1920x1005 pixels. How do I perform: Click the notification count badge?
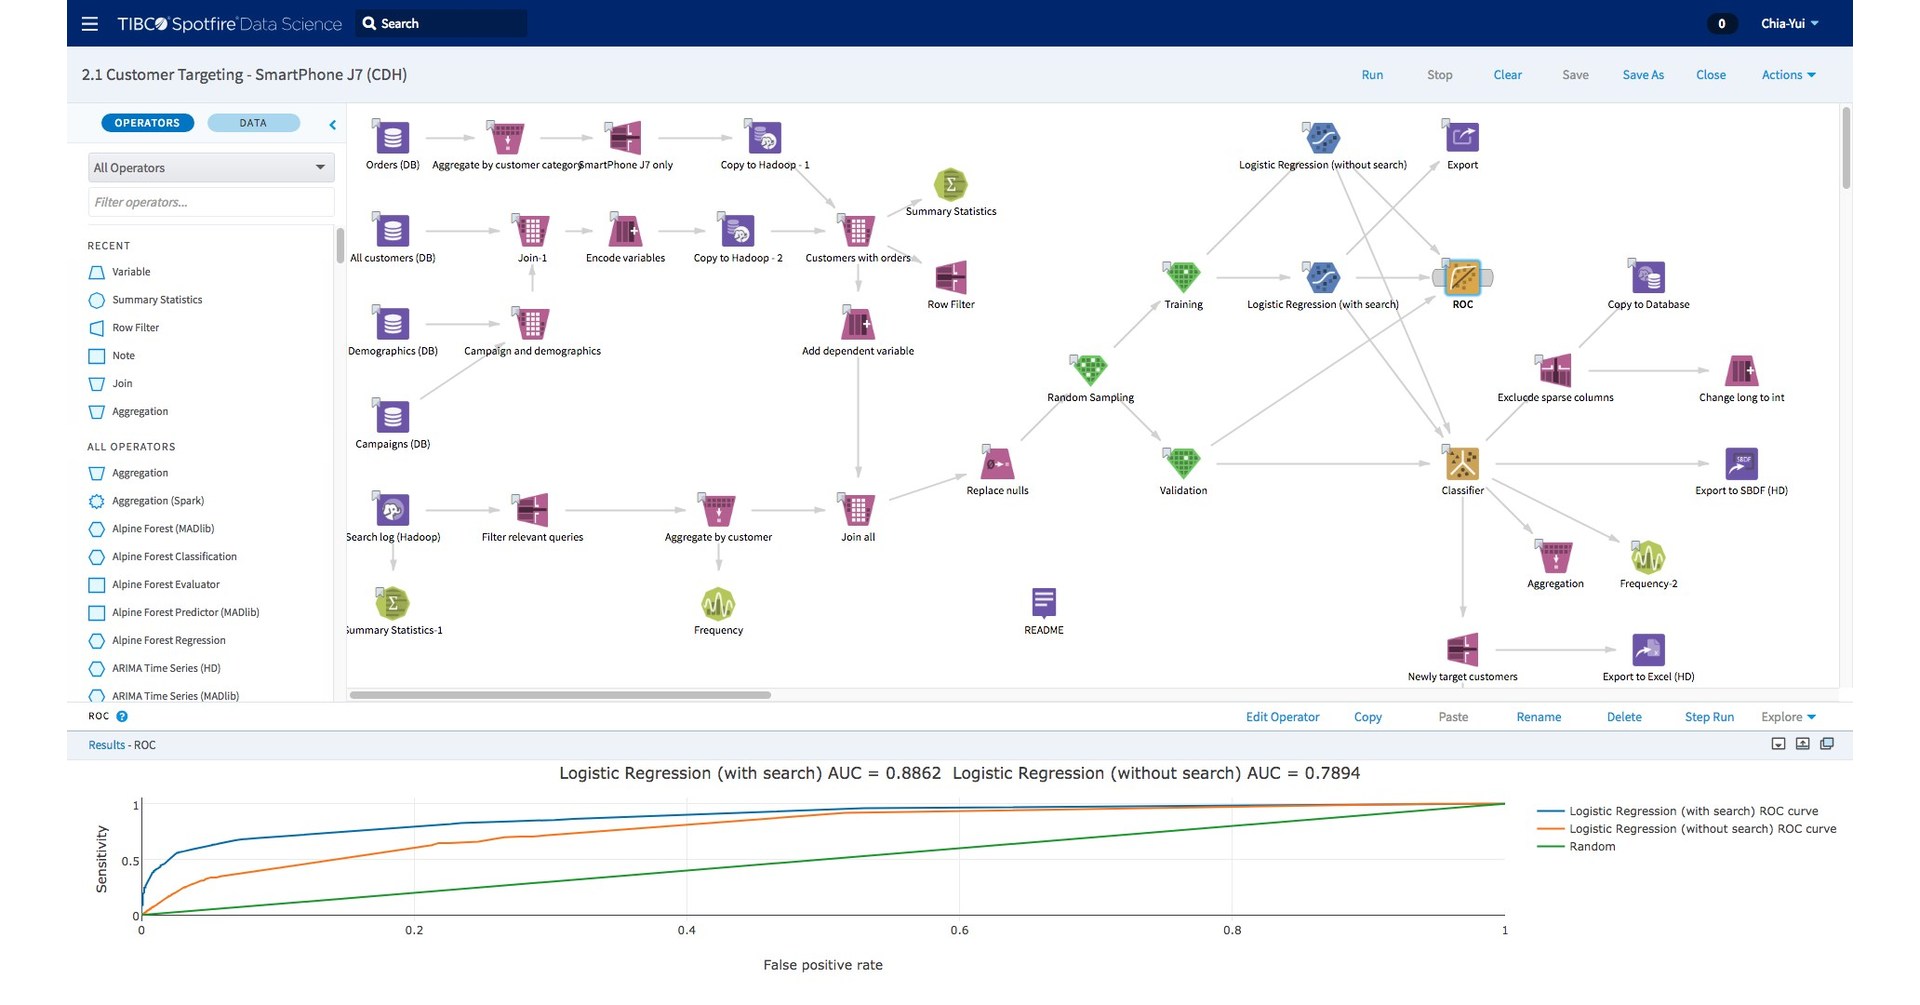(1721, 23)
